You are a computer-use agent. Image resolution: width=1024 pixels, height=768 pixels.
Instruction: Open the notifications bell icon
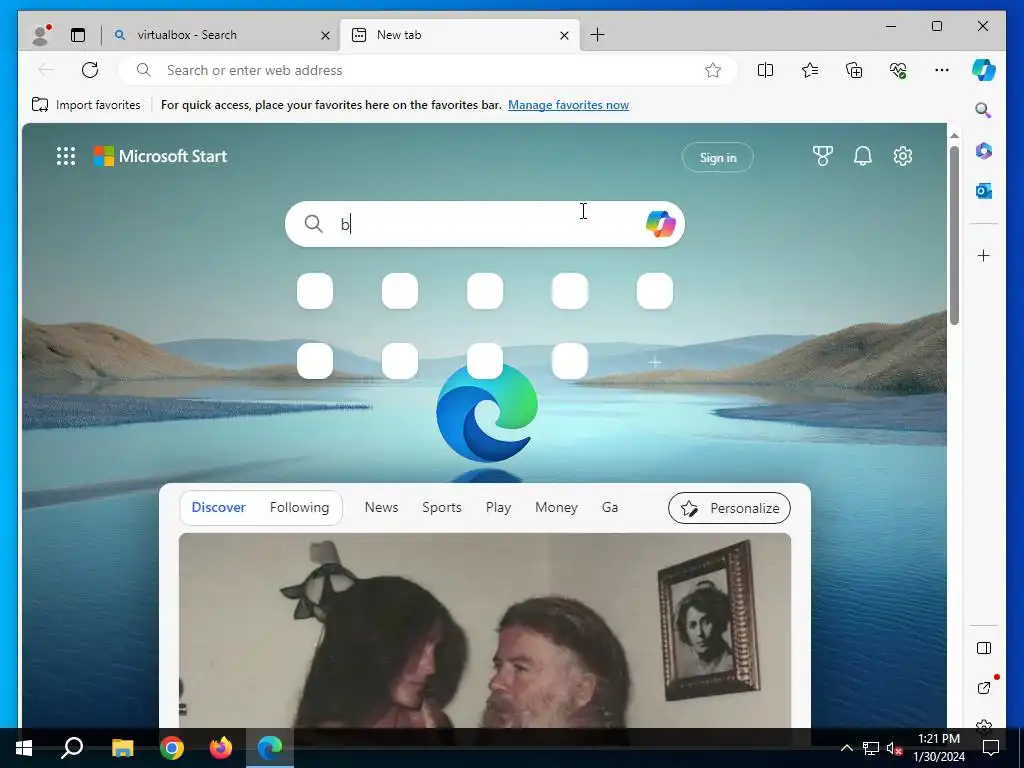[x=863, y=156]
